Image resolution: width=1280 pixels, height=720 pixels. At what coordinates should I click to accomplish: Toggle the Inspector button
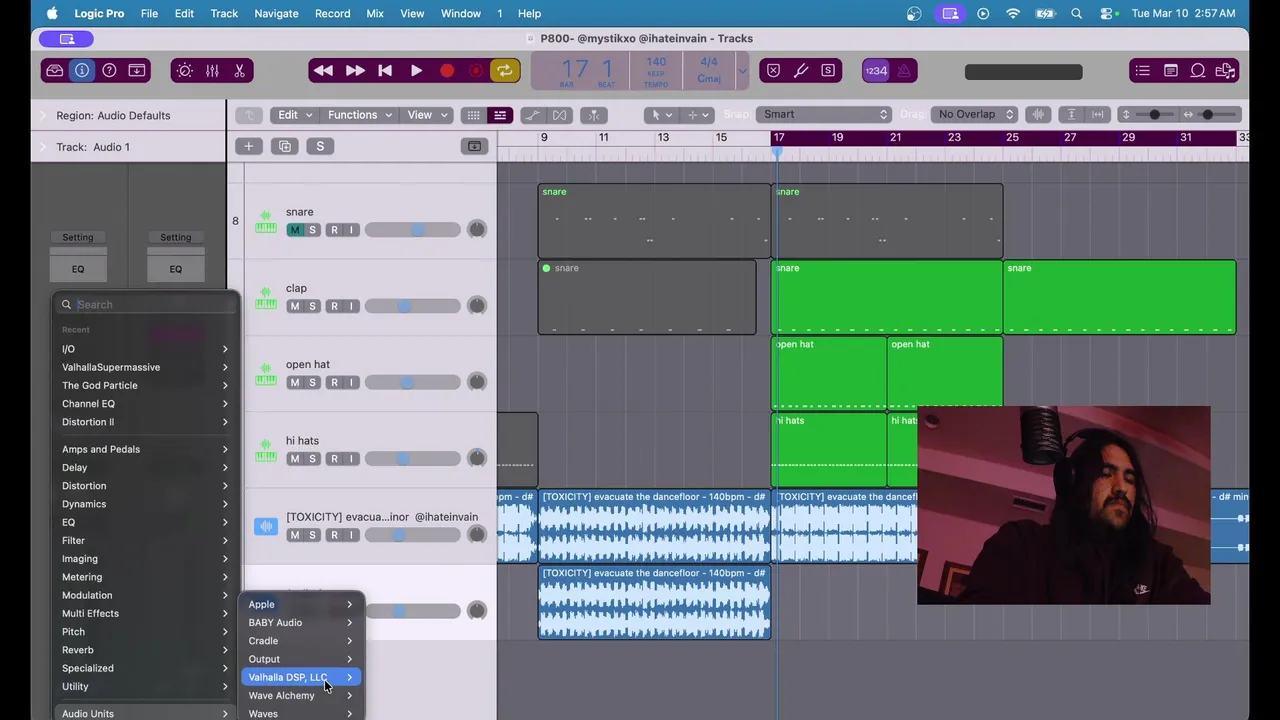coord(82,71)
